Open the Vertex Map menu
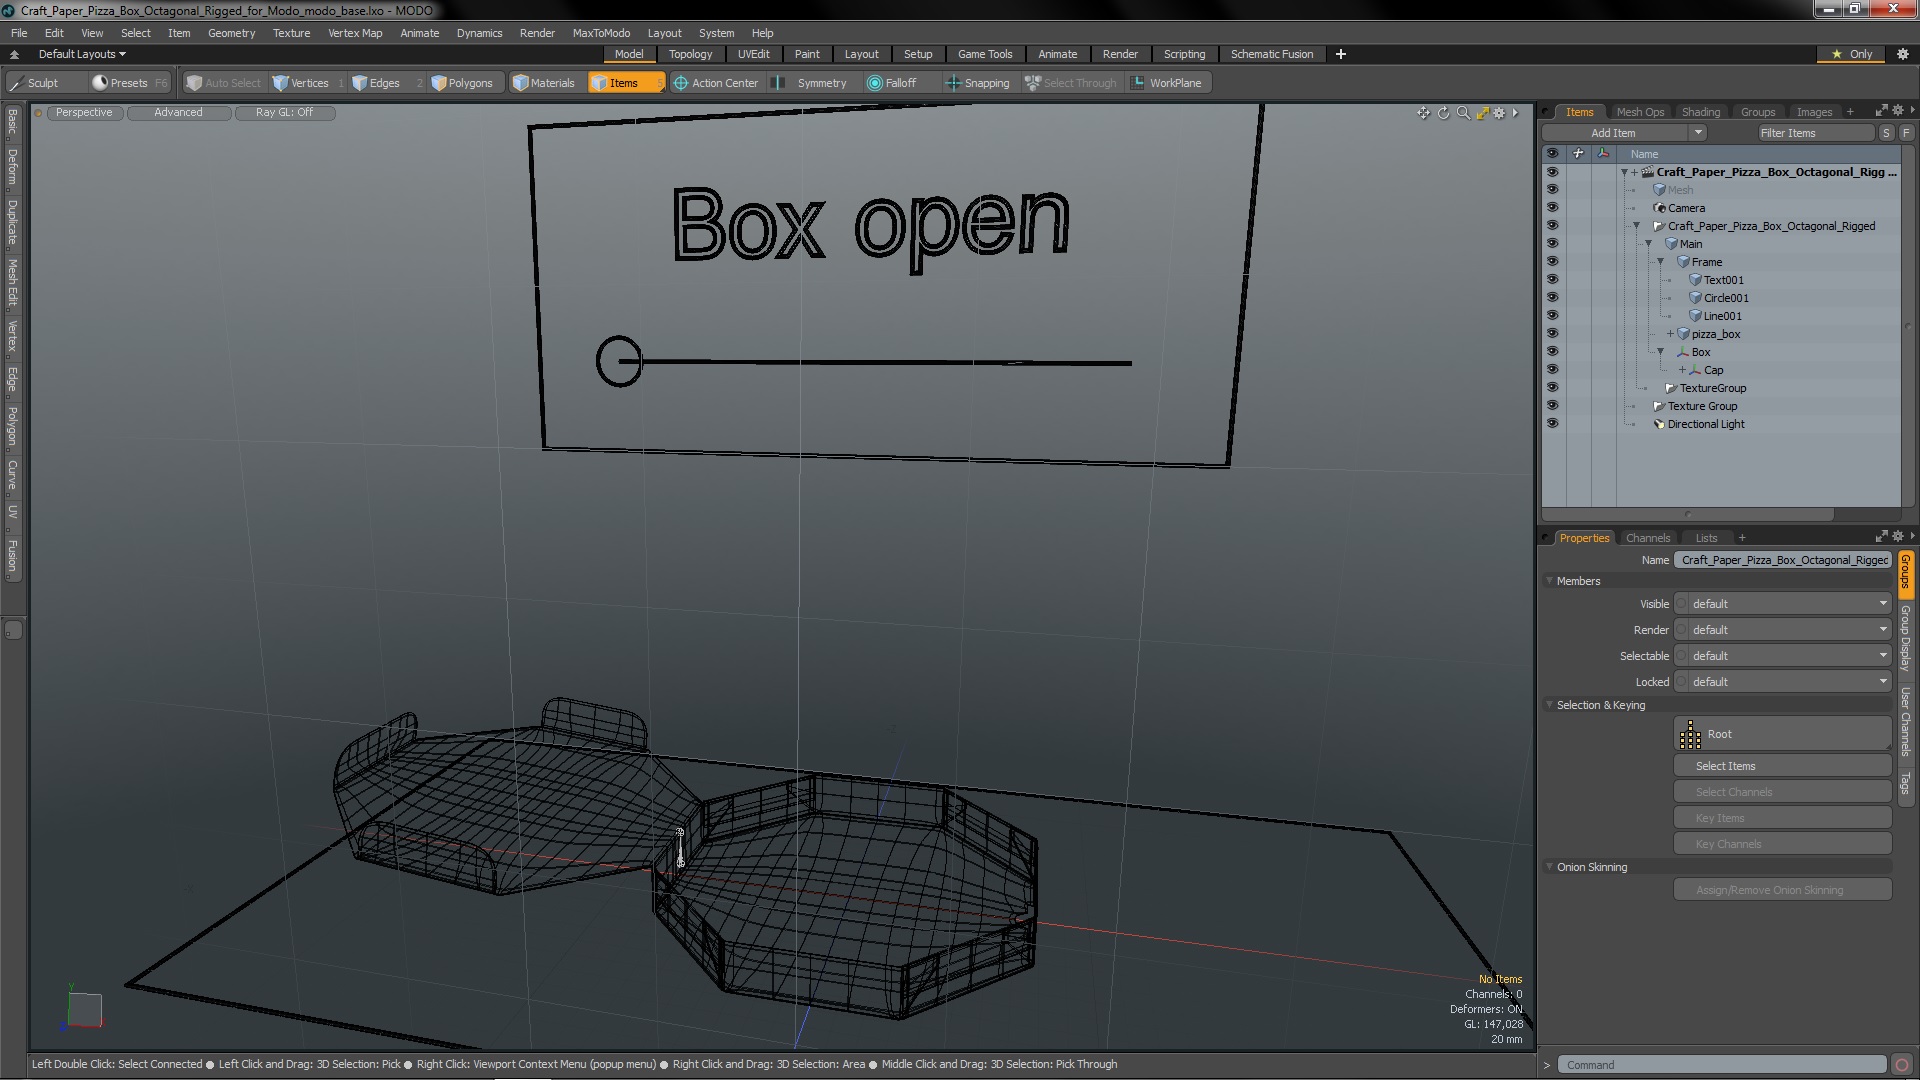1920x1080 pixels. pyautogui.click(x=355, y=33)
